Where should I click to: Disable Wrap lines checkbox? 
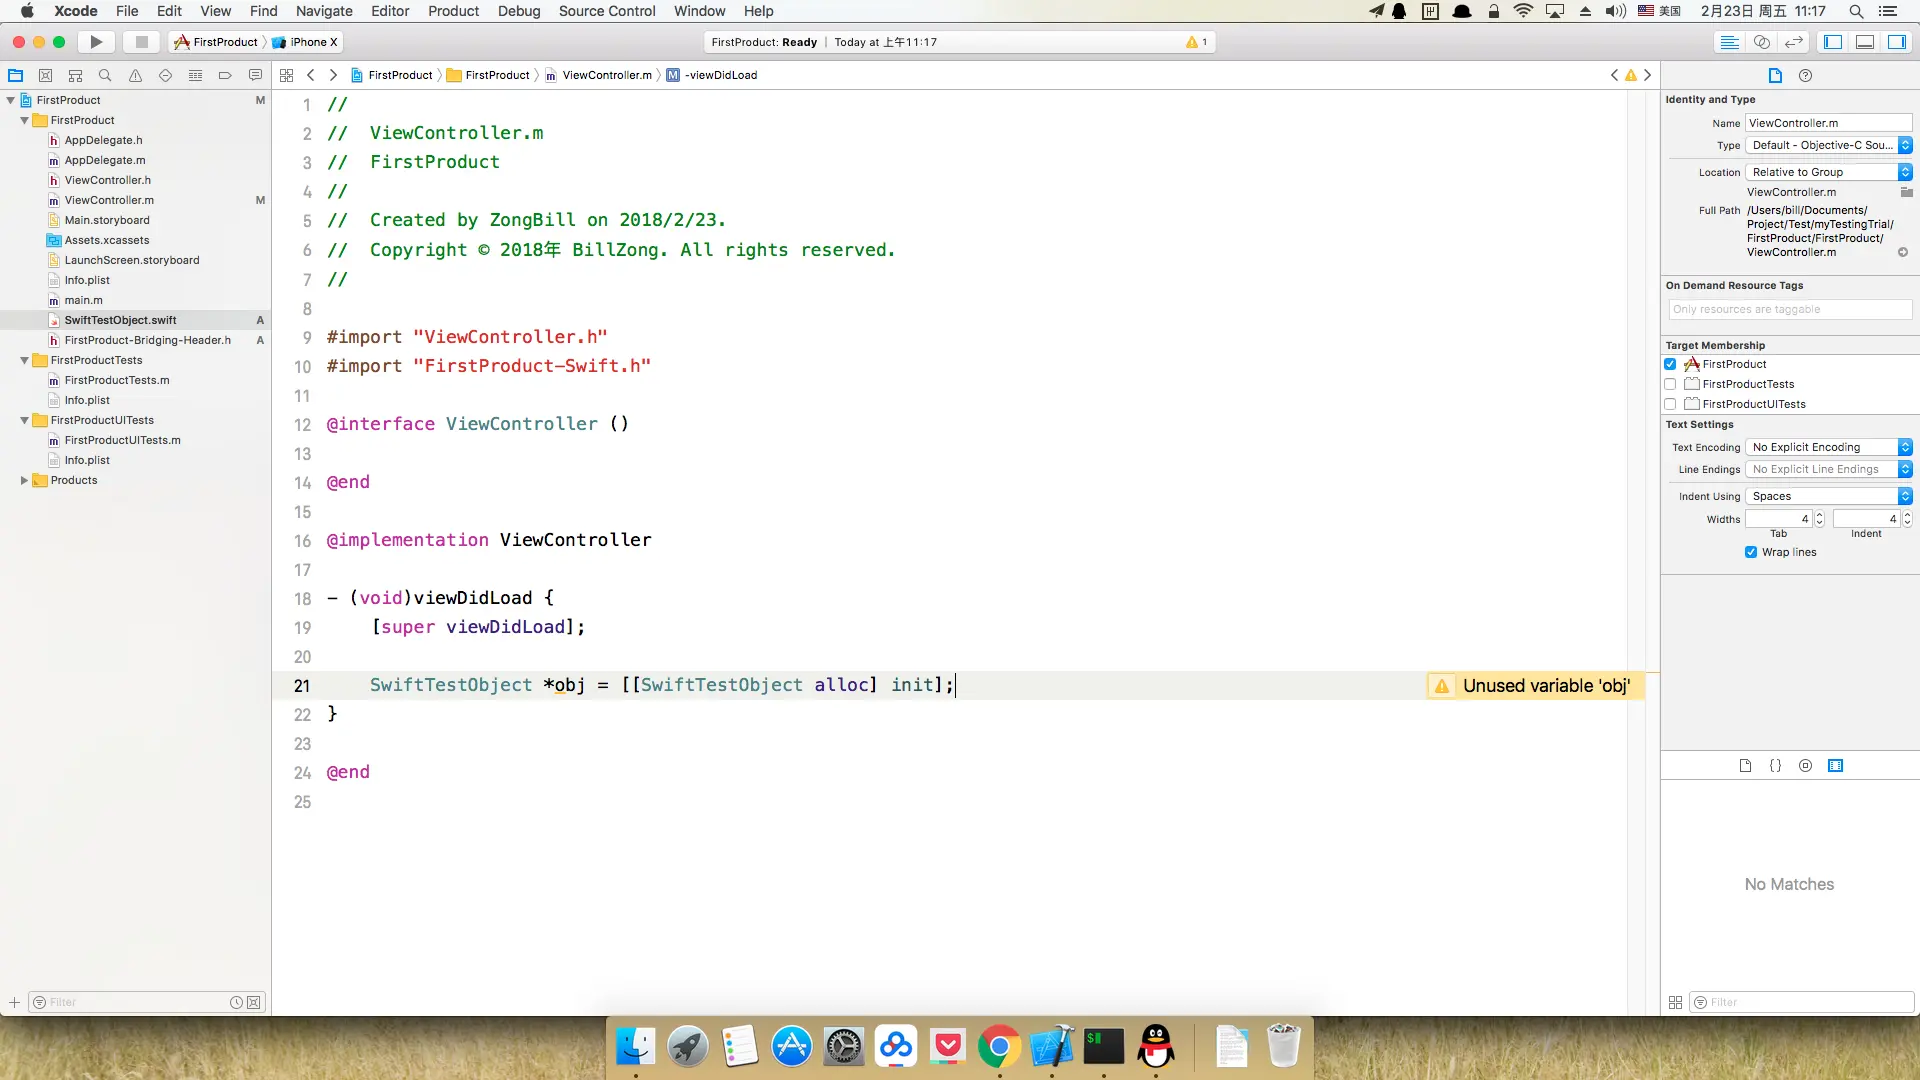(x=1751, y=552)
